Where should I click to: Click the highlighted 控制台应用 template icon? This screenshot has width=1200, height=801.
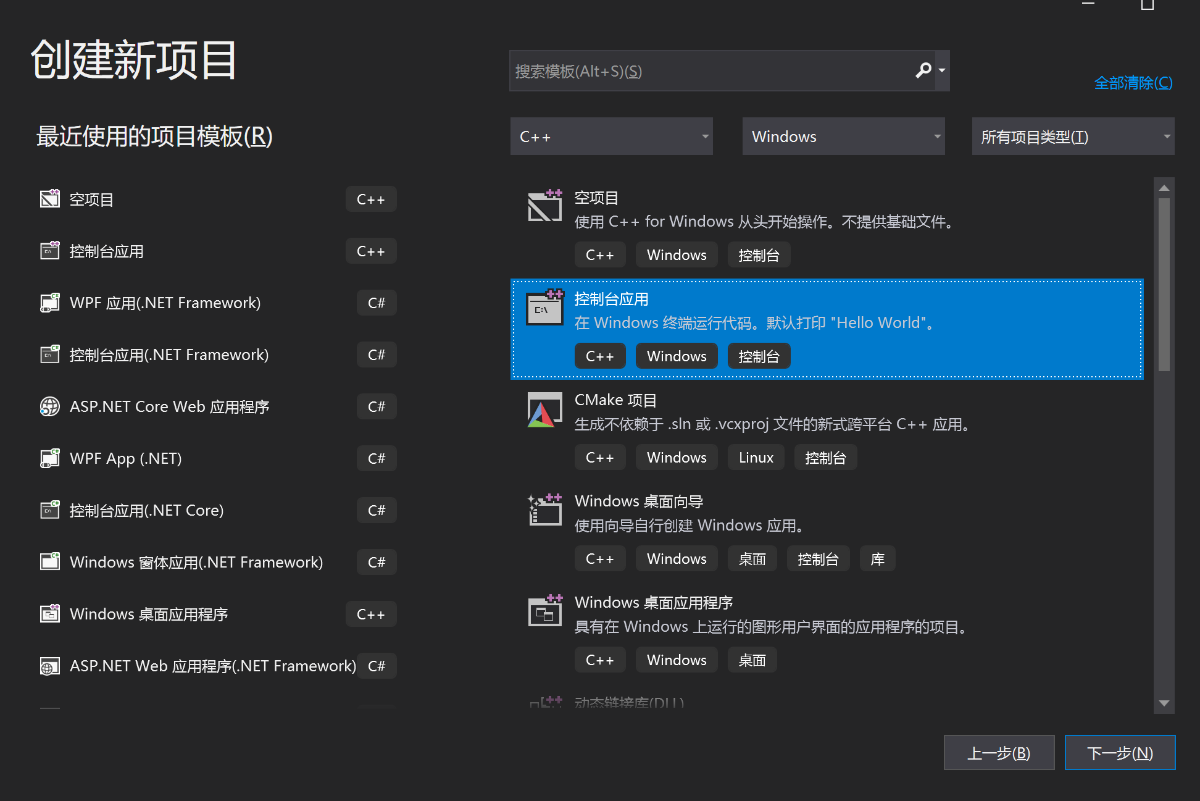point(545,308)
